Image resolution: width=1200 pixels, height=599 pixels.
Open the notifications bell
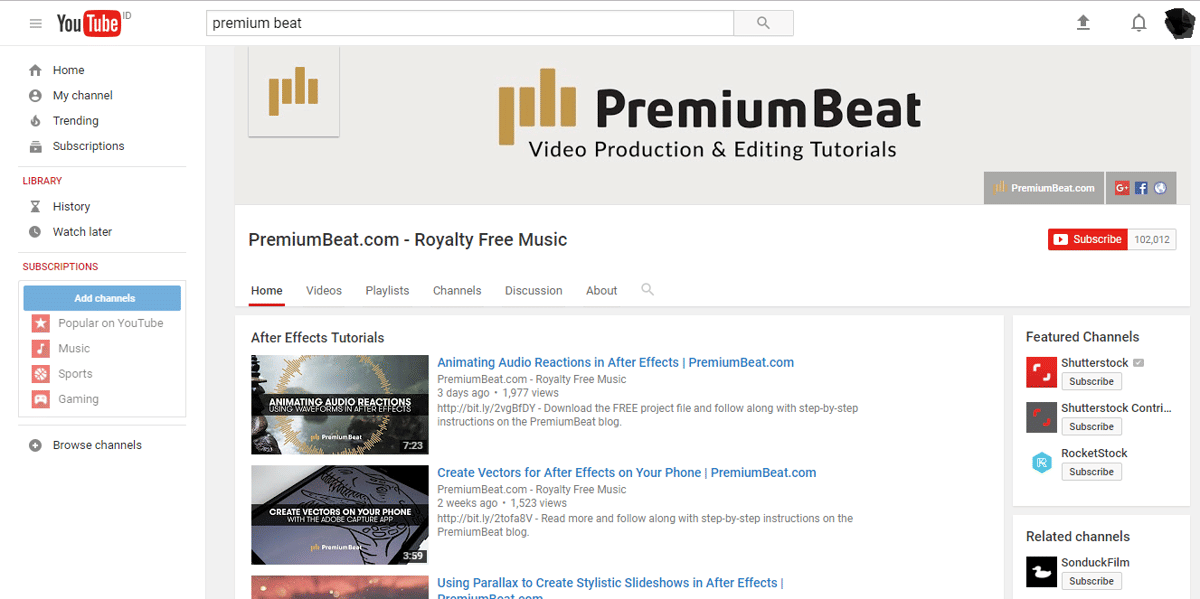[1138, 23]
